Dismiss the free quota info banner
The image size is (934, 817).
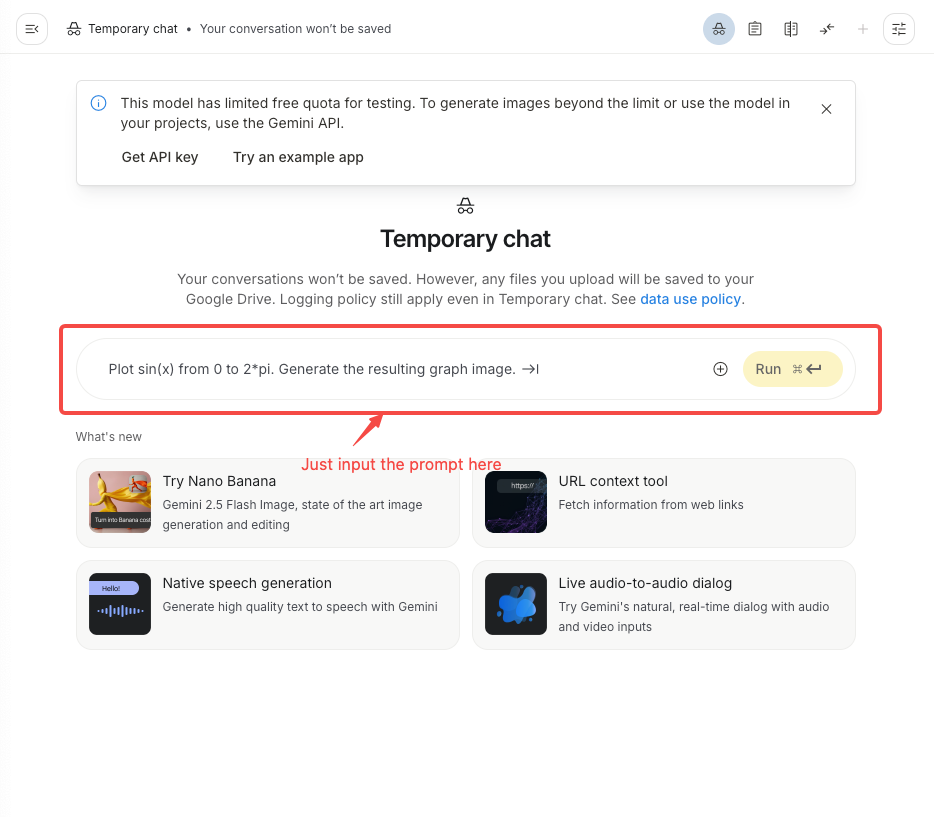click(x=826, y=109)
